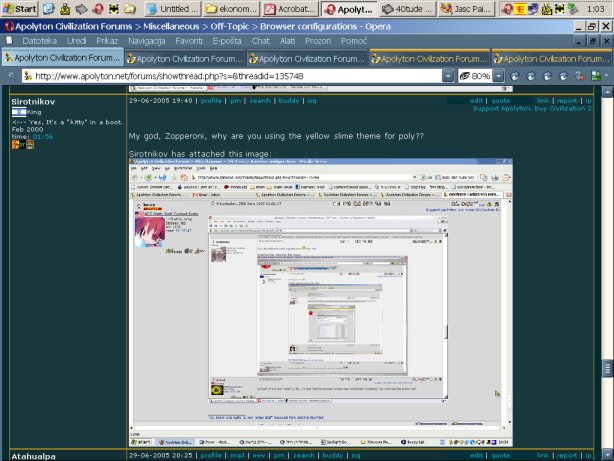Click the Israeli flag icon under Sirotnikov
Screen dimensions: 614x461
[x=17, y=113]
